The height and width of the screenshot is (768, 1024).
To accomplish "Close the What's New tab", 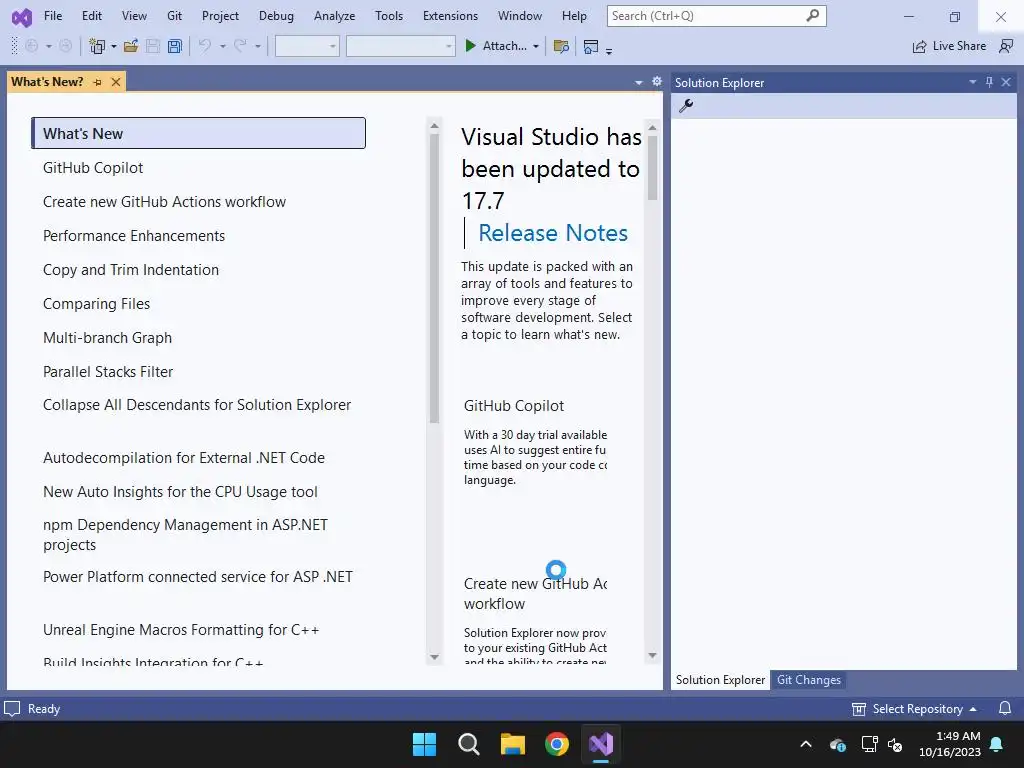I will coord(116,82).
